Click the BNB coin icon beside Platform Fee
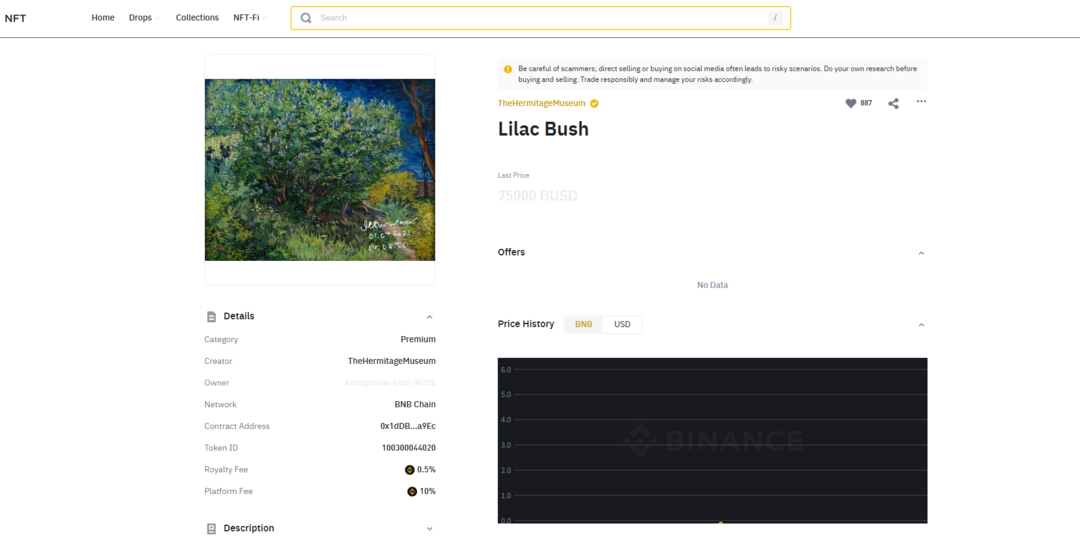Screen dimensions: 1080x544 pos(412,492)
